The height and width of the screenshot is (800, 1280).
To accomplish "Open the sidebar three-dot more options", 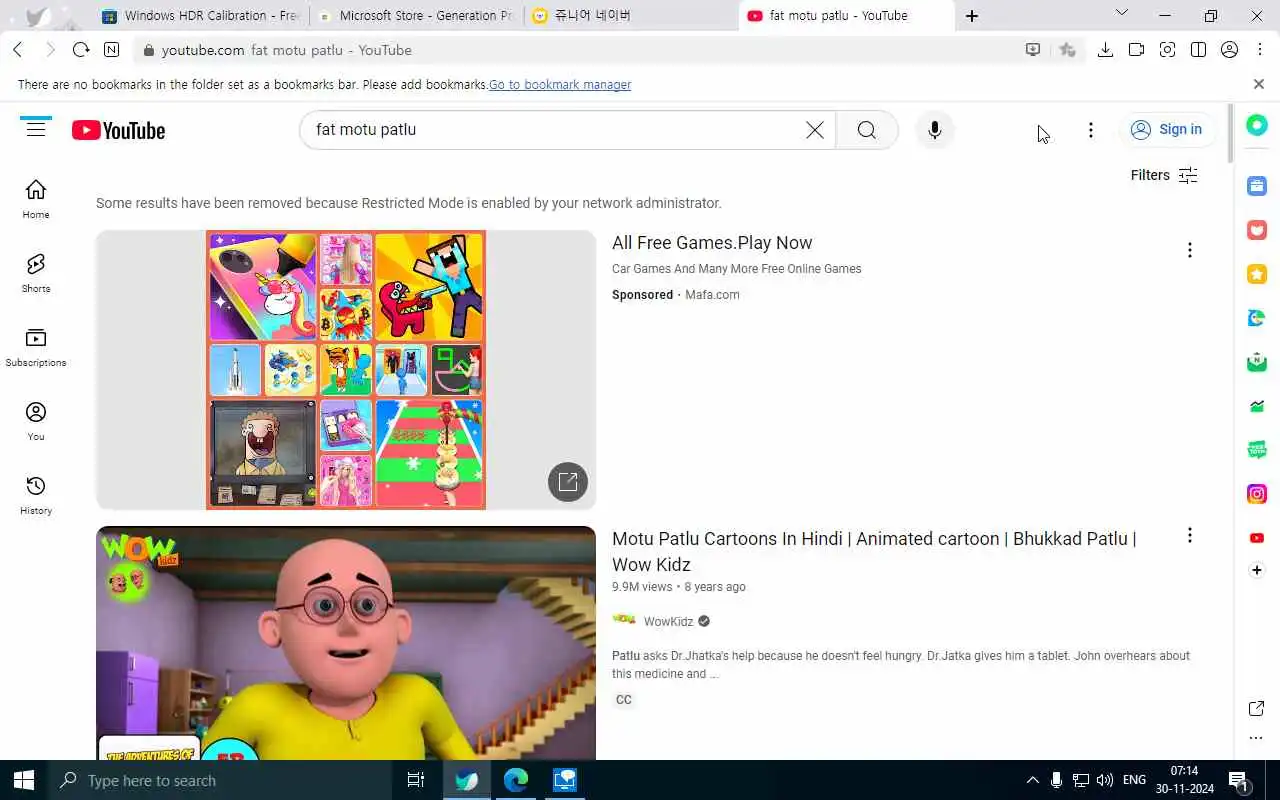I will (x=1257, y=739).
